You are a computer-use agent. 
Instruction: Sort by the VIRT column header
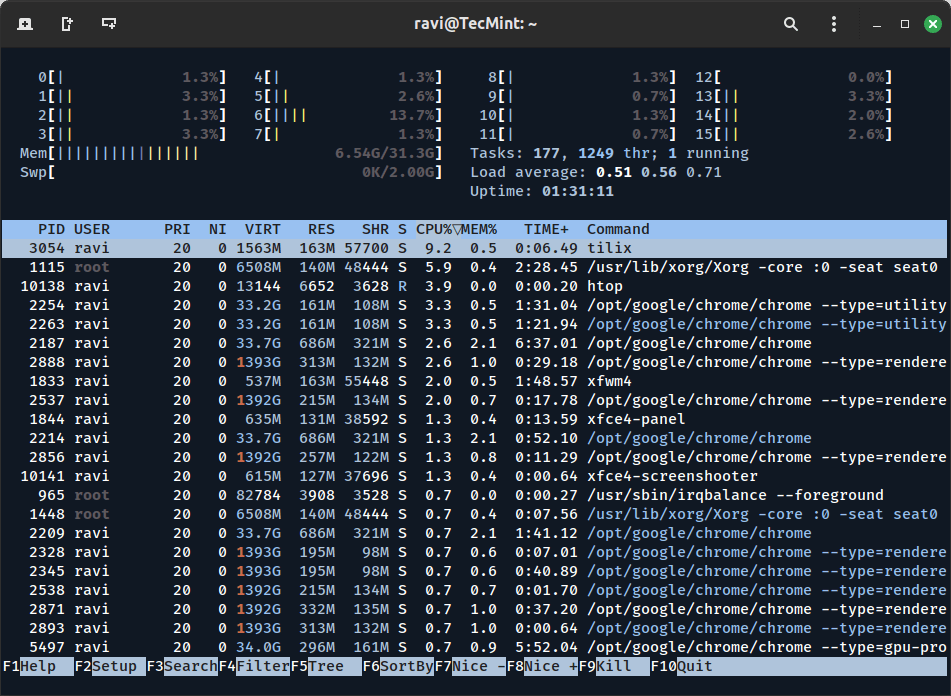(263, 229)
